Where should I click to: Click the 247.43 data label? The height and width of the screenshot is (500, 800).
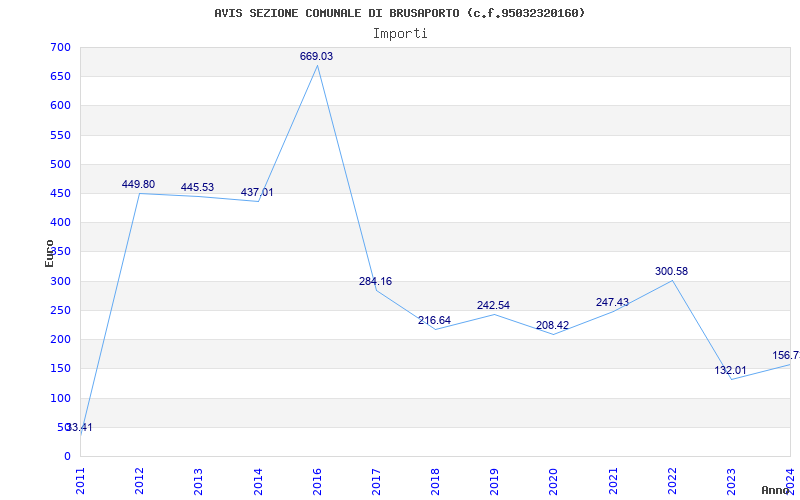pos(612,303)
